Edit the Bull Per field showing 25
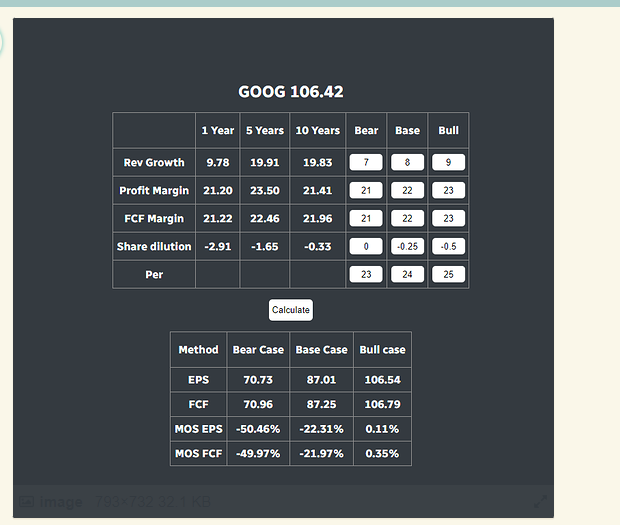Screen dimensions: 620x525 point(448,274)
